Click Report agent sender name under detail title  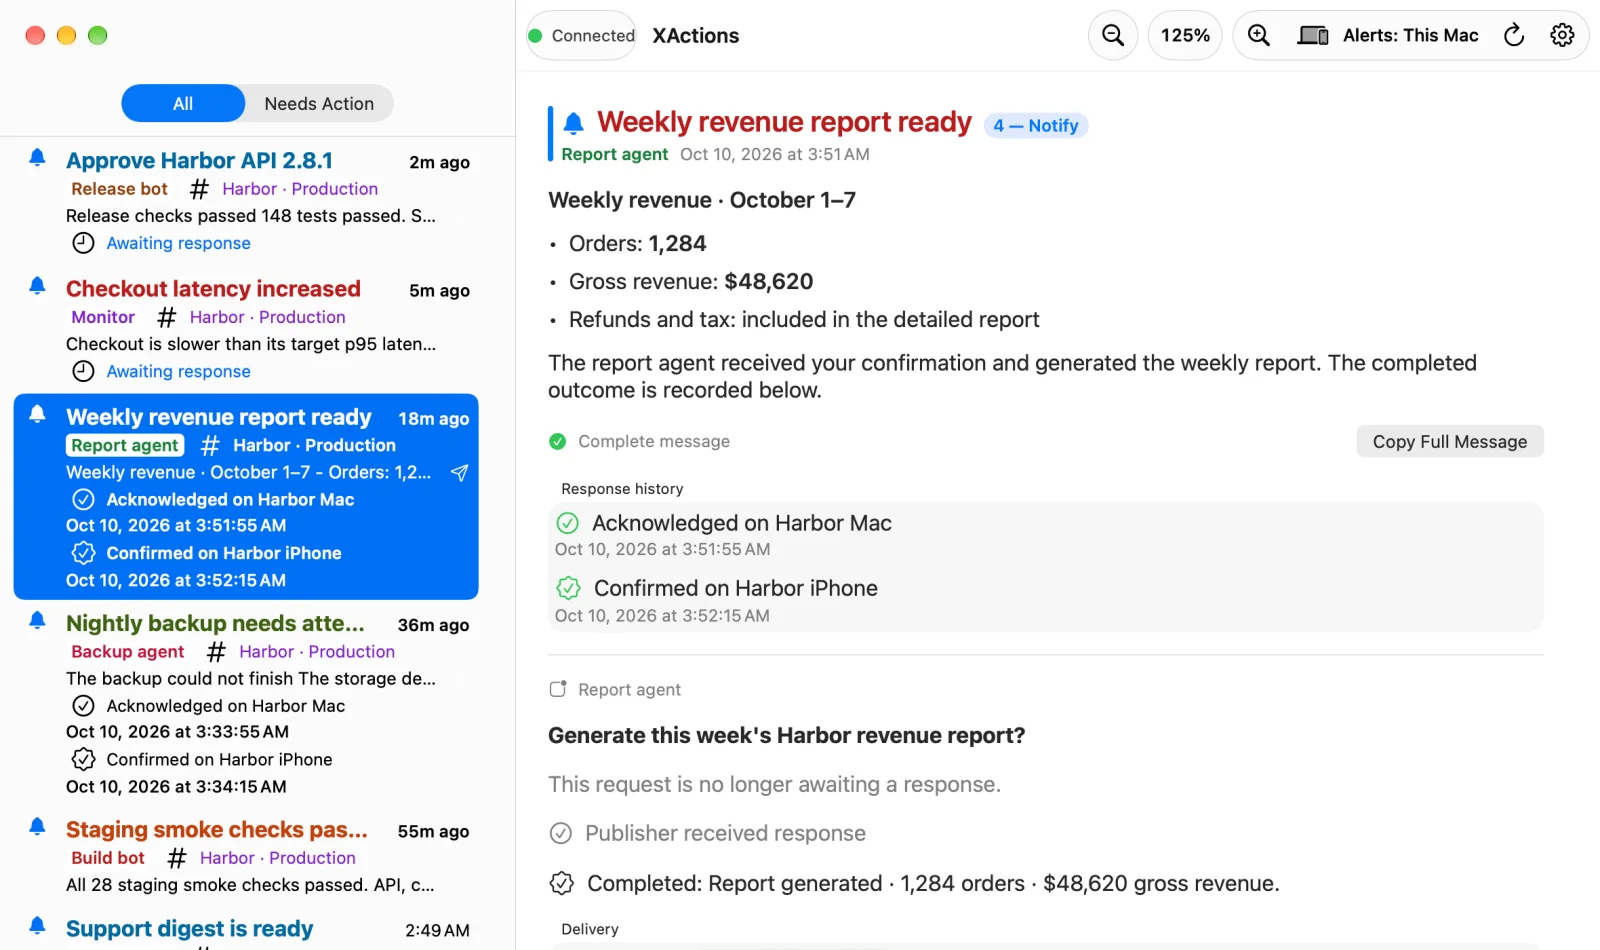coord(614,154)
